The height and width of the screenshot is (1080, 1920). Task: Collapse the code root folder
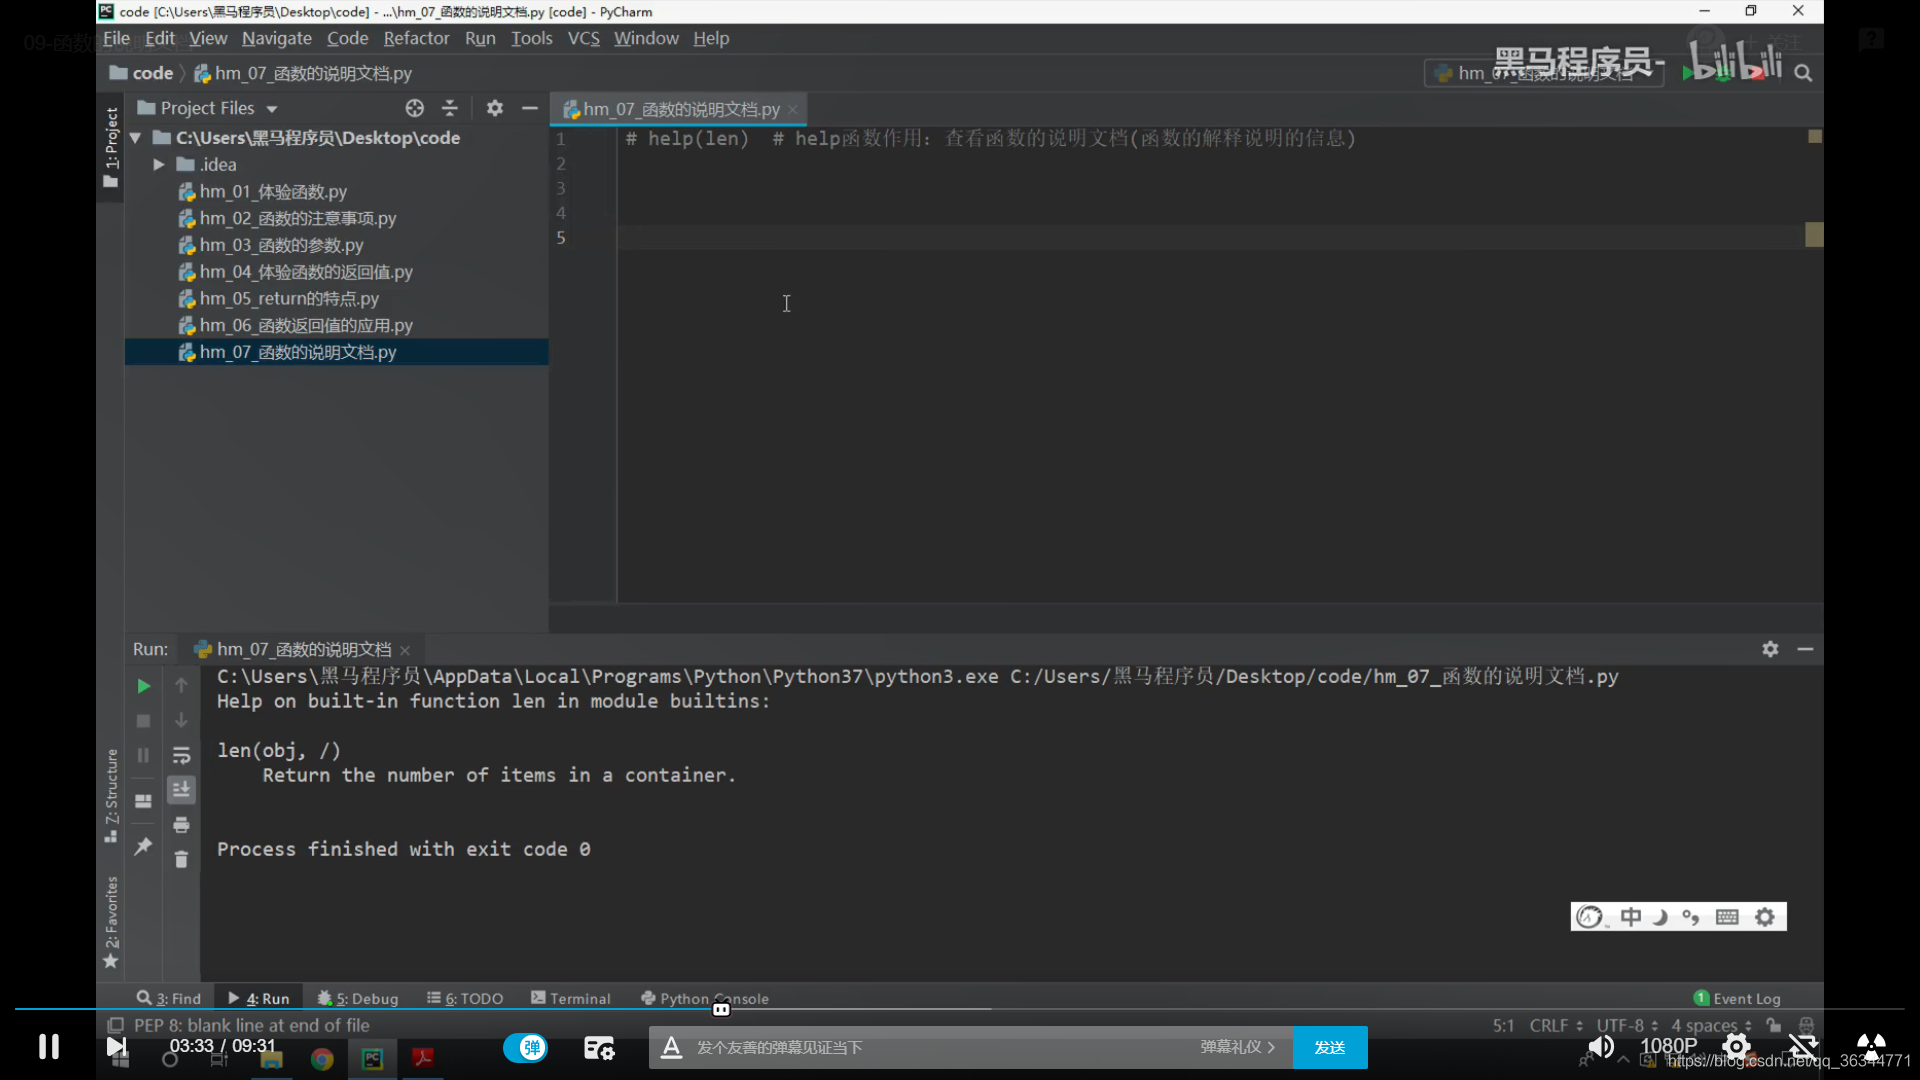pyautogui.click(x=135, y=138)
